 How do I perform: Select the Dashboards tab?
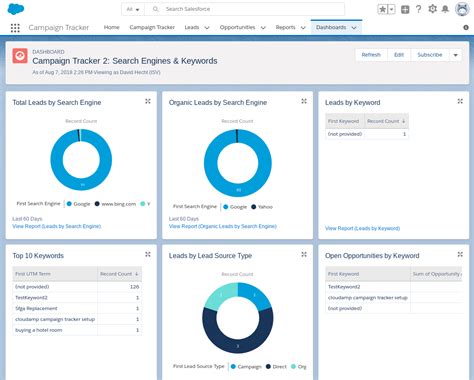pyautogui.click(x=331, y=27)
